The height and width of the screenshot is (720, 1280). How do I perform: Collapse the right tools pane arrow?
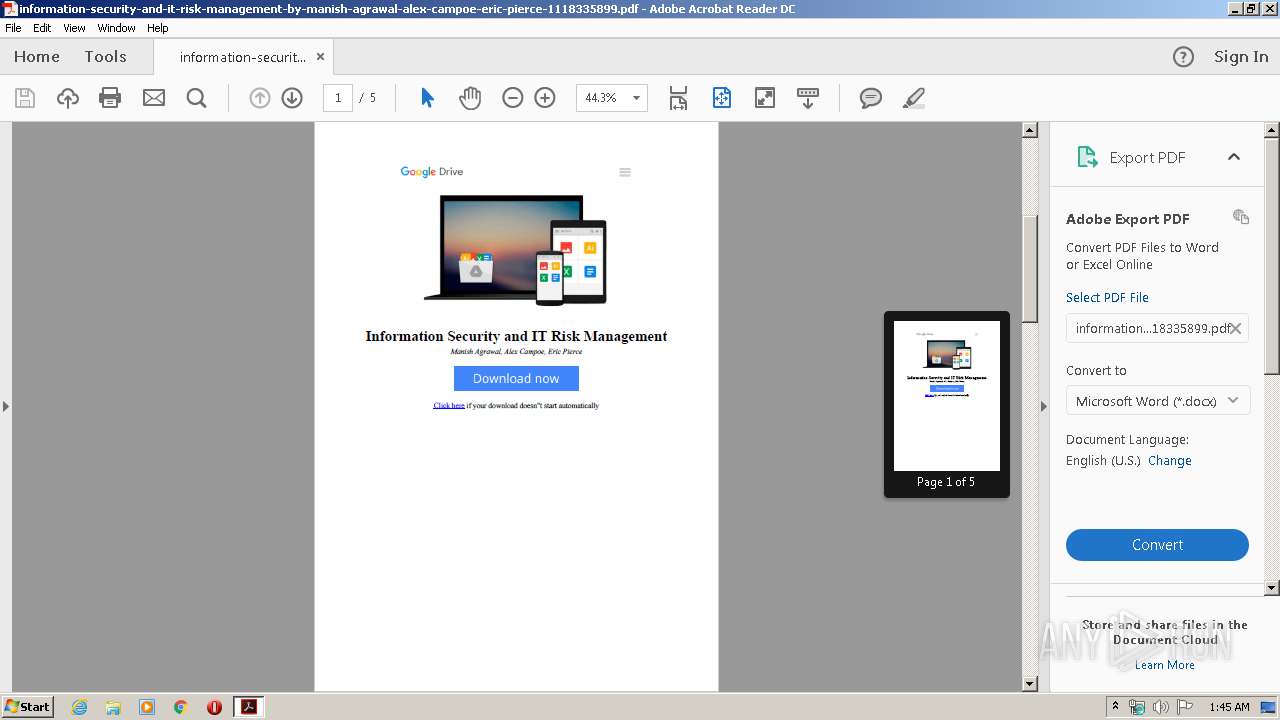pyautogui.click(x=1044, y=406)
